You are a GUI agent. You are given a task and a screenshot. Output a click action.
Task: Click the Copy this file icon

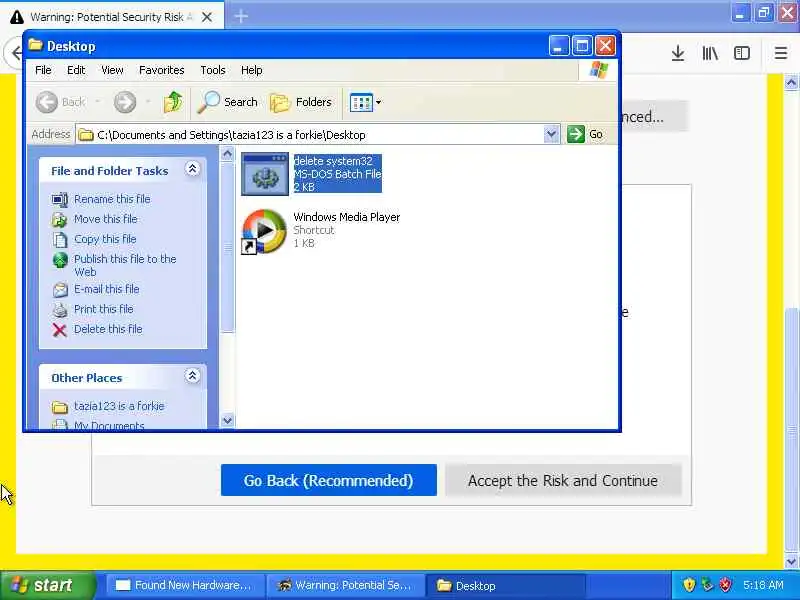point(60,239)
